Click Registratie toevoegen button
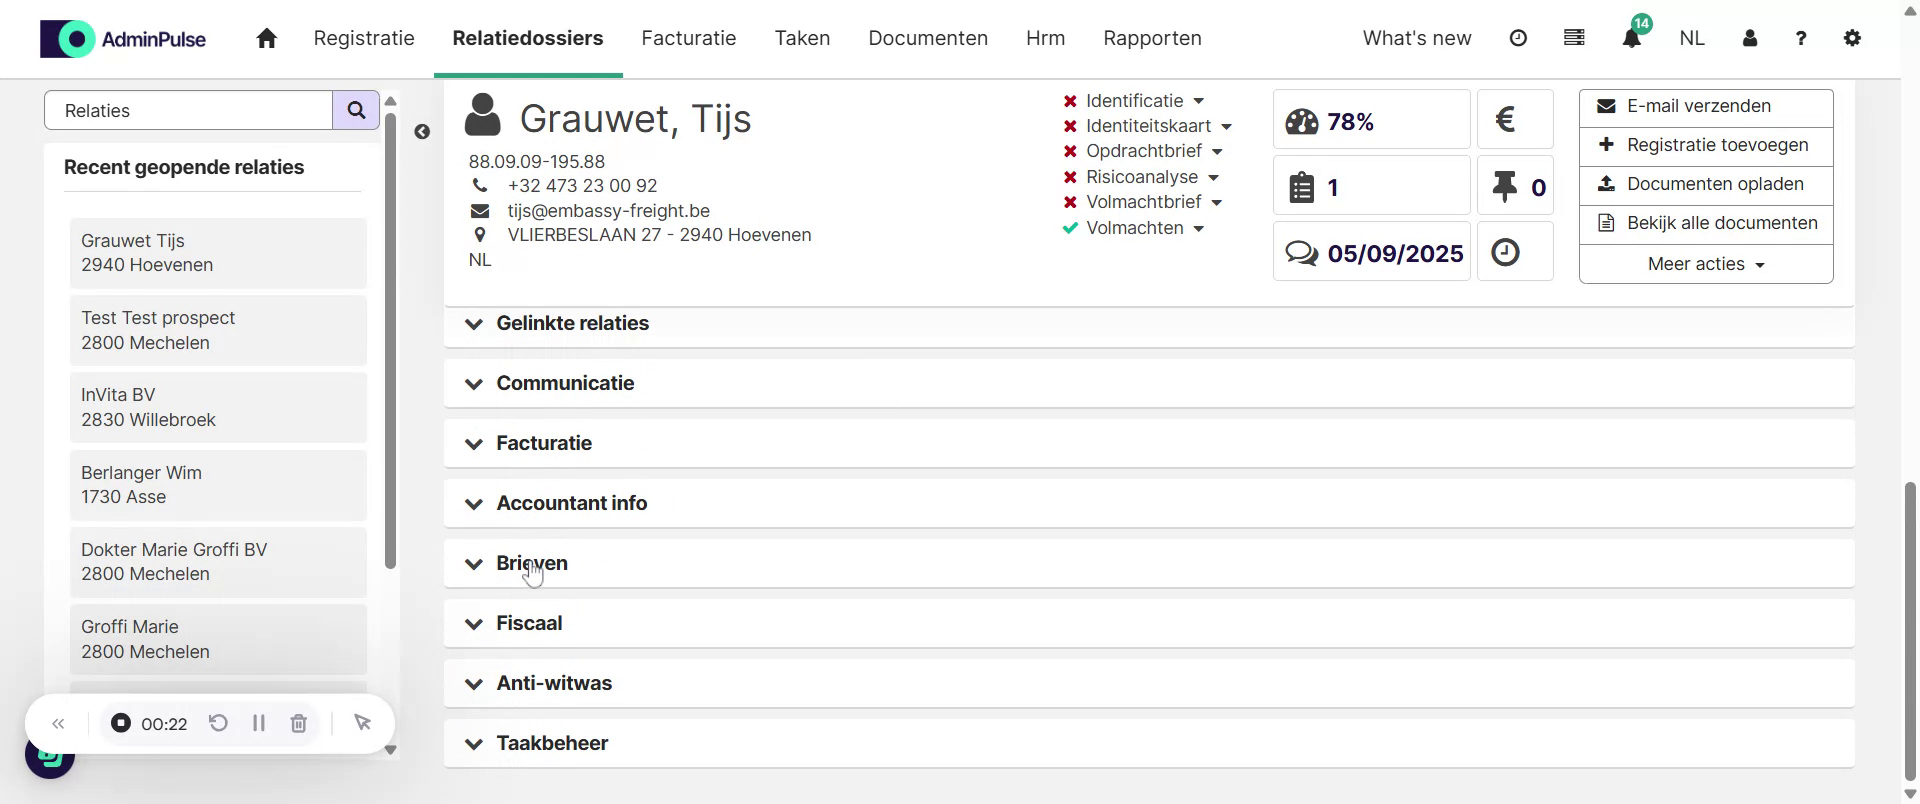The height and width of the screenshot is (804, 1920). 1706,146
